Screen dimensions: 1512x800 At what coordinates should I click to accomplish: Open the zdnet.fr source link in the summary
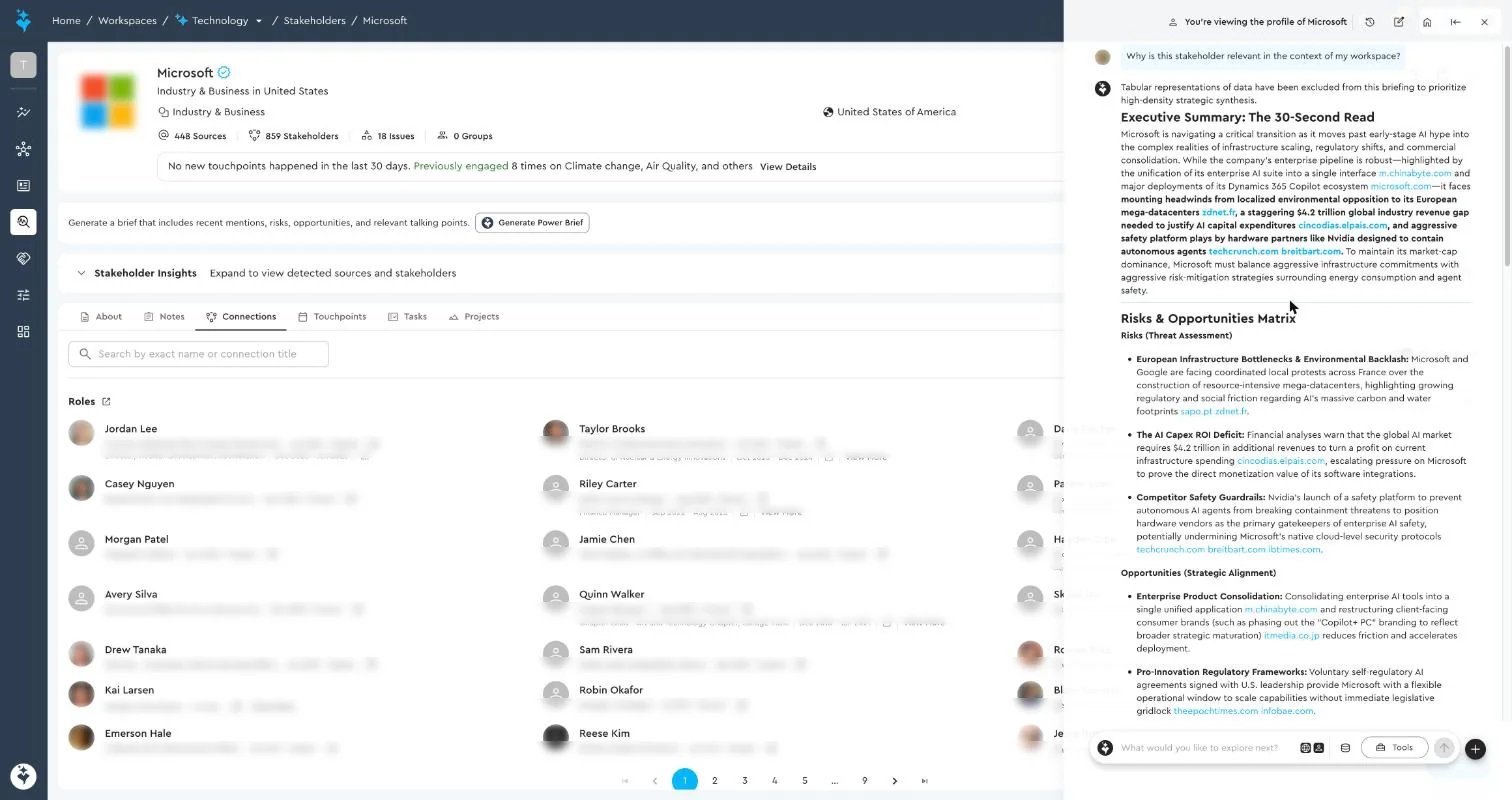pos(1219,212)
